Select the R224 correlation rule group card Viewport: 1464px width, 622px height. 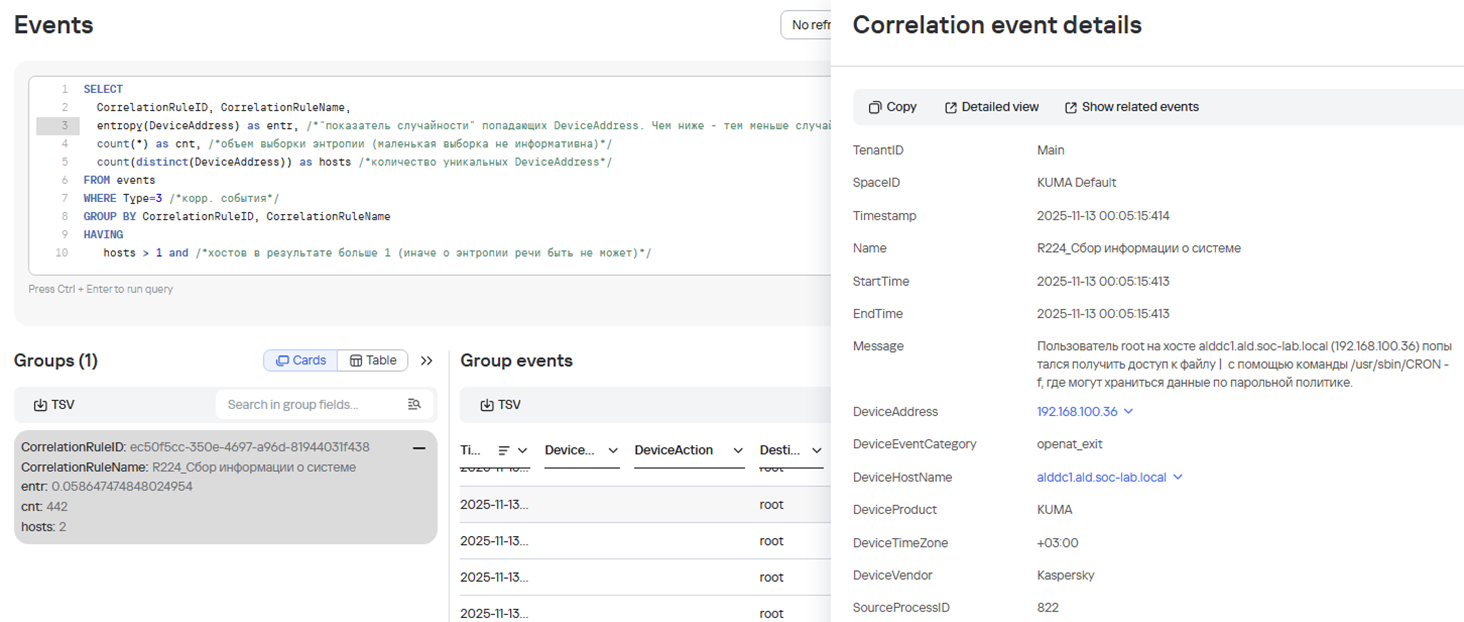pos(225,487)
